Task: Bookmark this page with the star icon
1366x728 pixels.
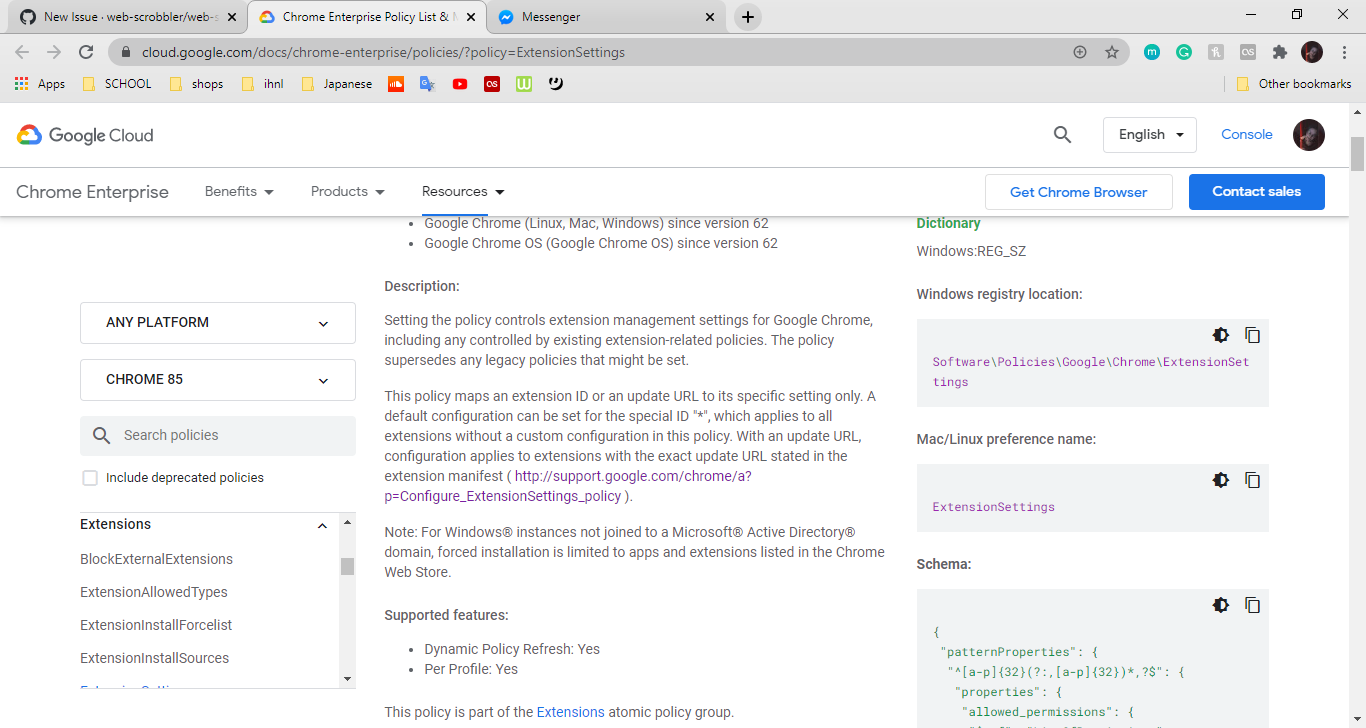Action: (x=1113, y=51)
